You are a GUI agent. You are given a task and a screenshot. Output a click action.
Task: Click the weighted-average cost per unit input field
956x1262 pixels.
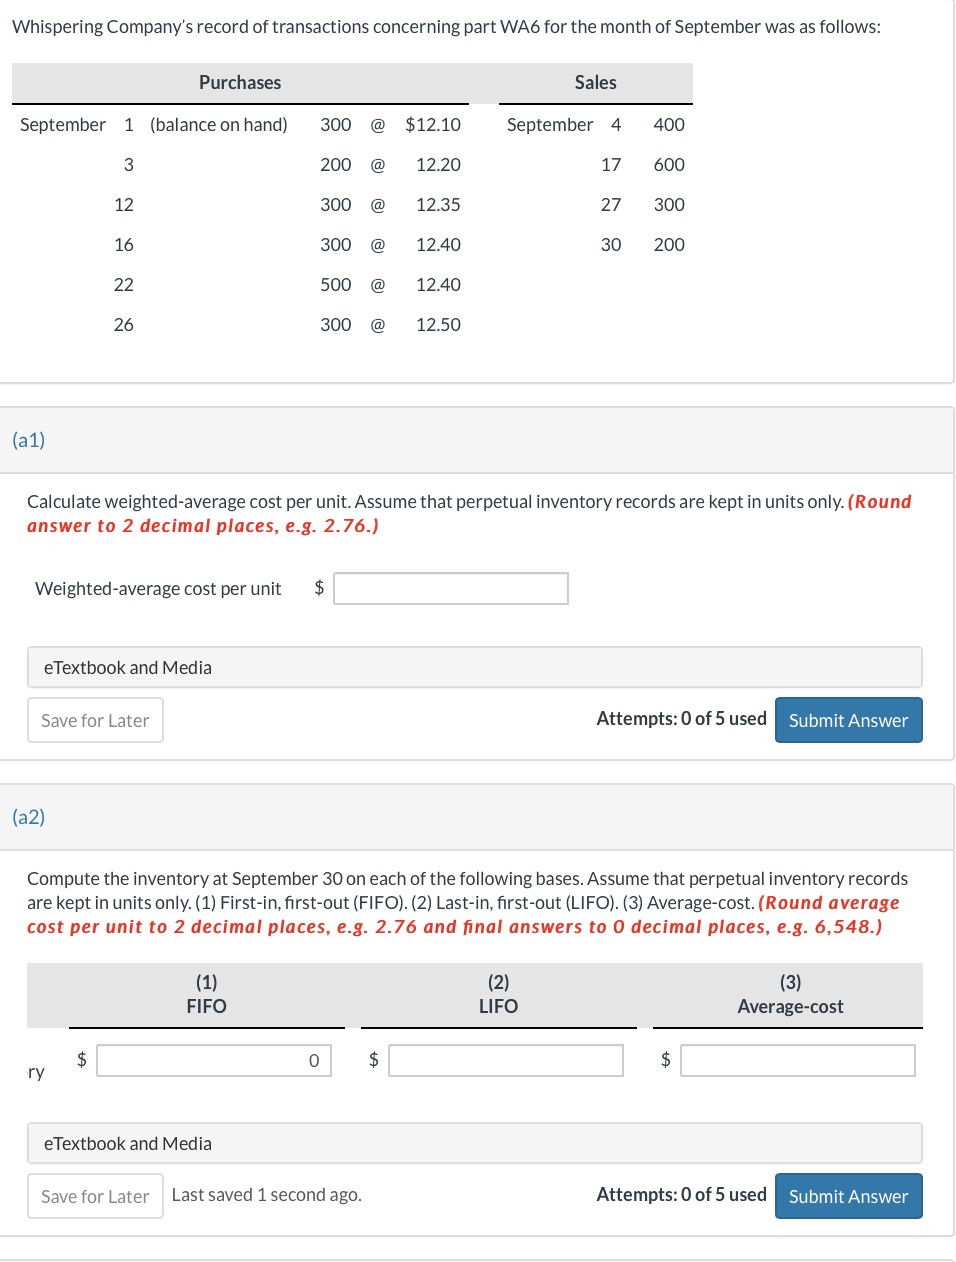click(x=450, y=588)
